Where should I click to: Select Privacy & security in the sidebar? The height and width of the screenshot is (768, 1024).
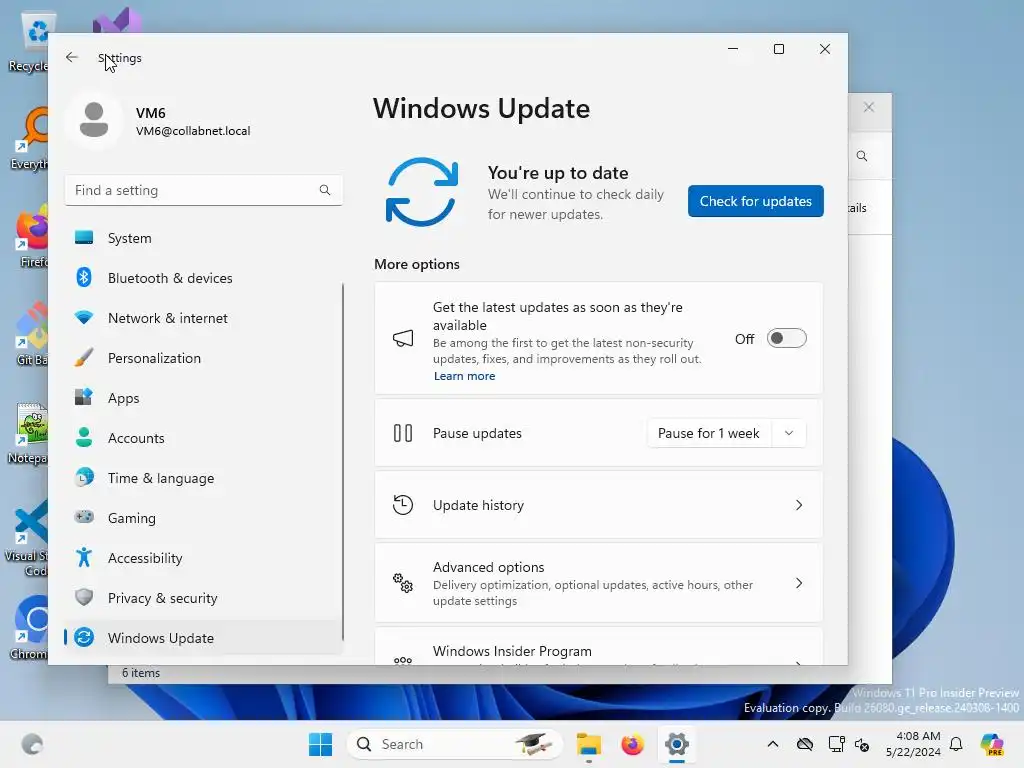coord(203,598)
